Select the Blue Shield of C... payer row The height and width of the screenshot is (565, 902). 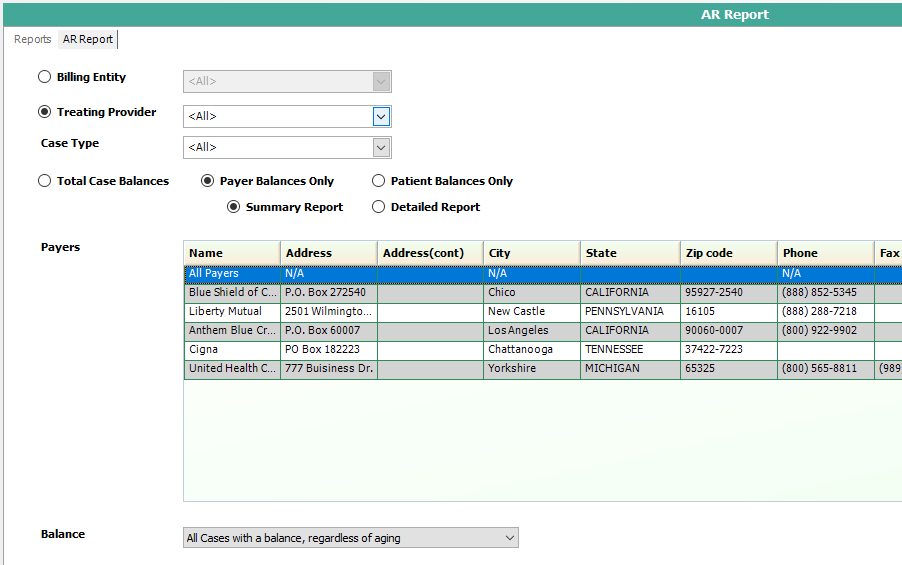(x=543, y=293)
